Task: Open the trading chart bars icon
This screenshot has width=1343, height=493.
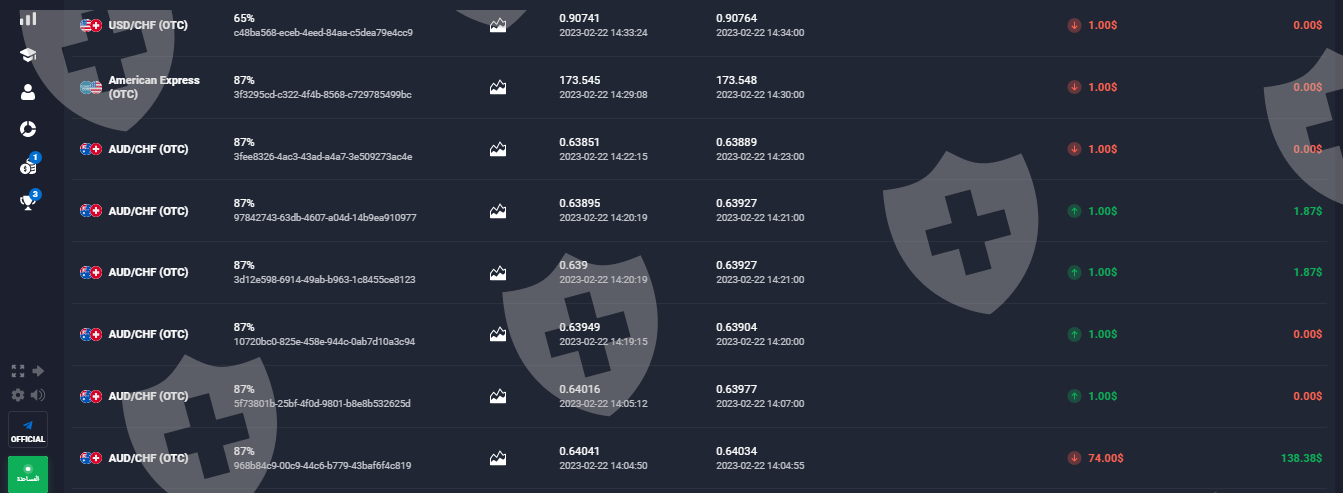Action: [x=28, y=18]
